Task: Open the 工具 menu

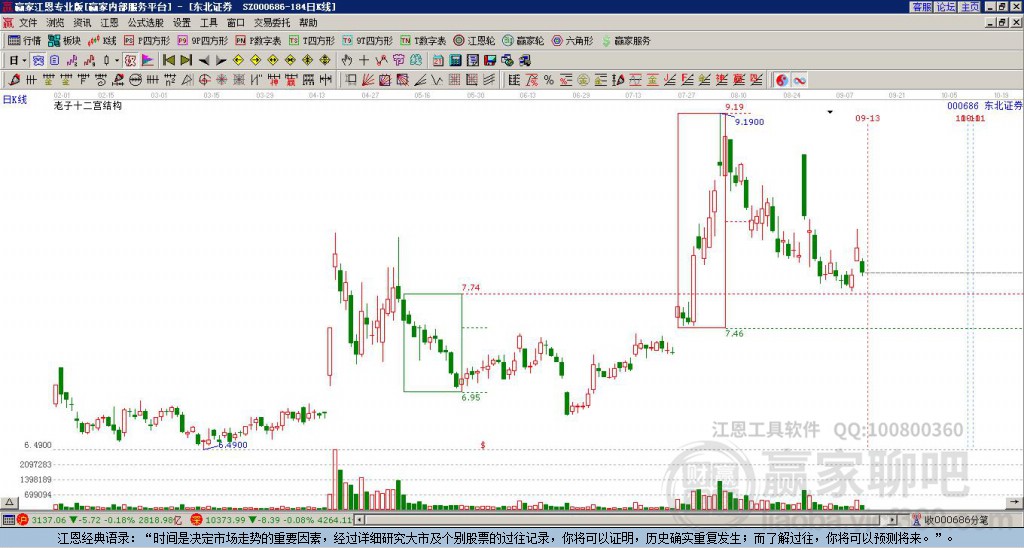Action: 209,23
